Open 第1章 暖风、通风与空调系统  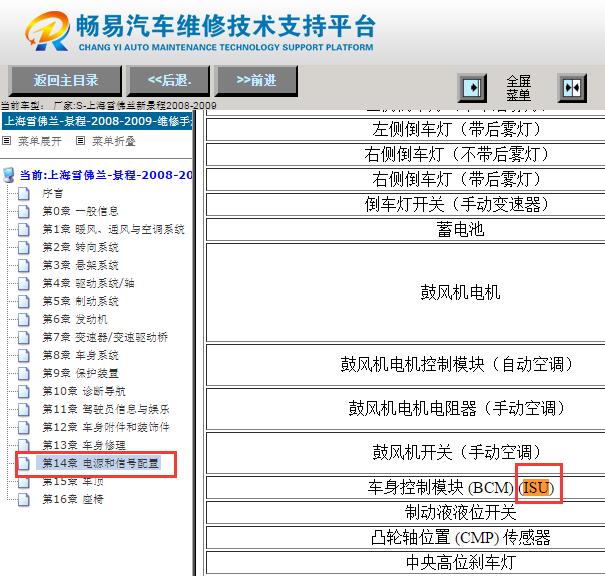point(113,229)
